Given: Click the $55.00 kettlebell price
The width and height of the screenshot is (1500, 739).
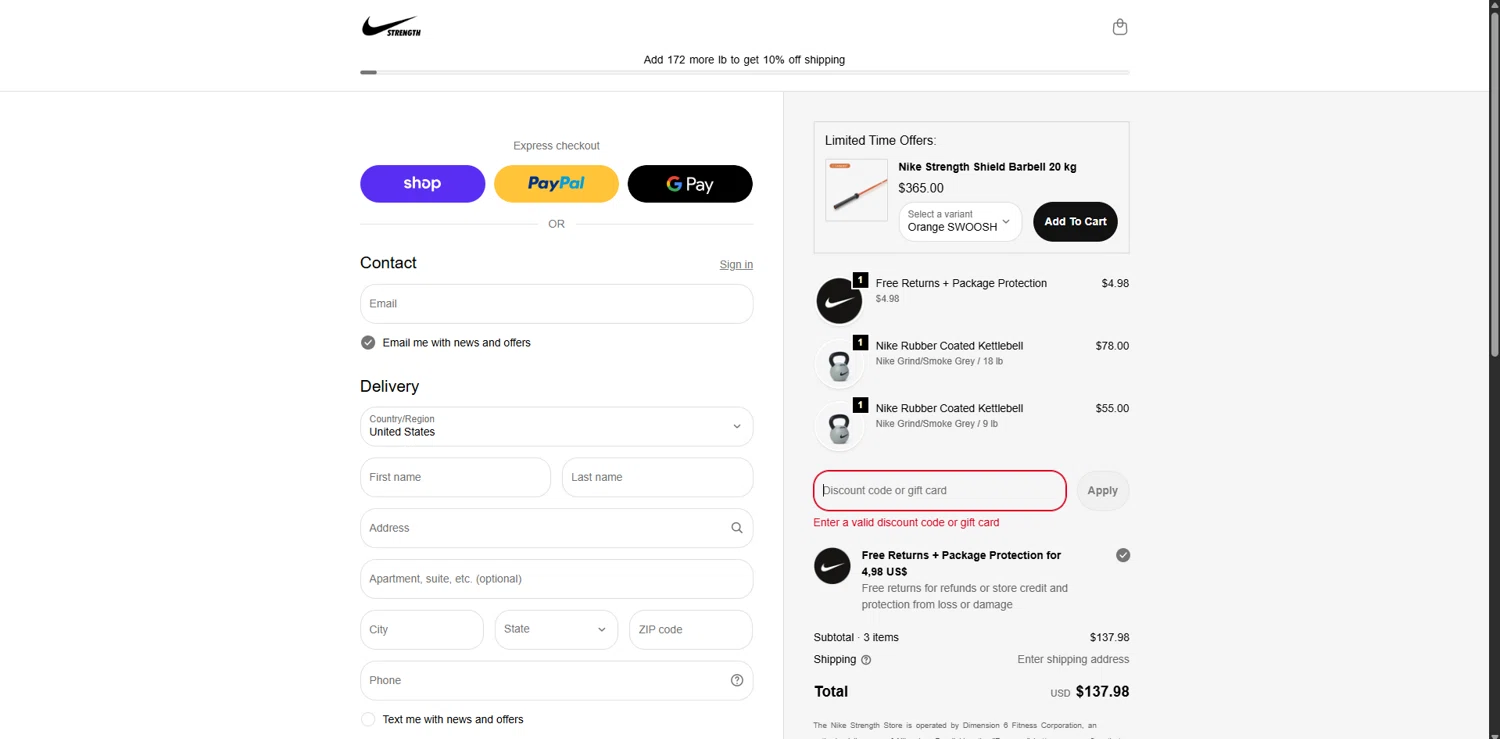Looking at the screenshot, I should tap(1112, 408).
